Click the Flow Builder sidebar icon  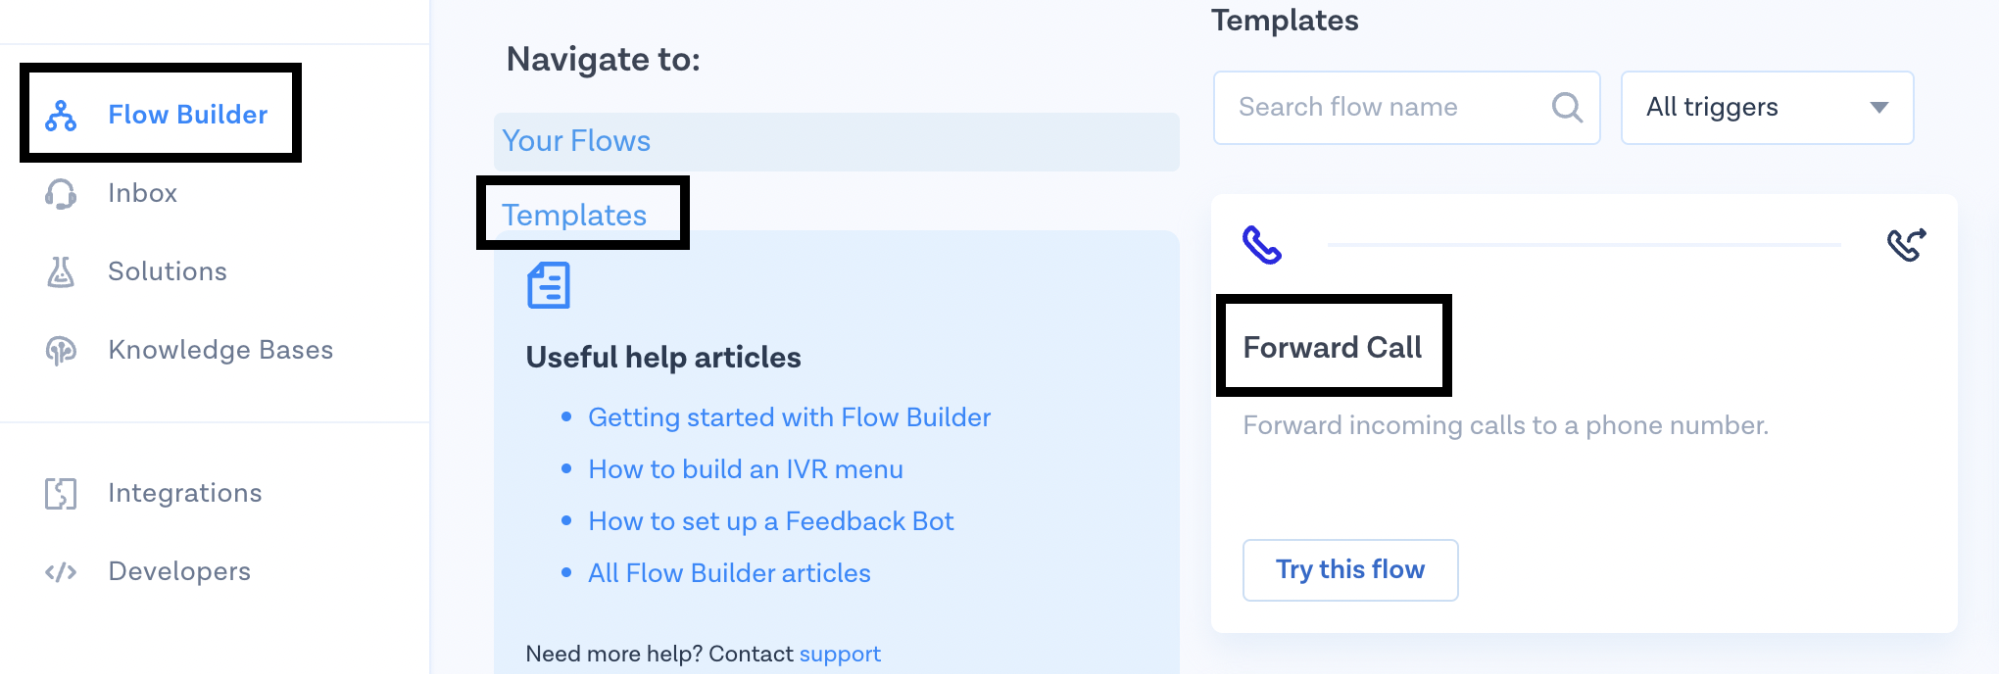(61, 116)
